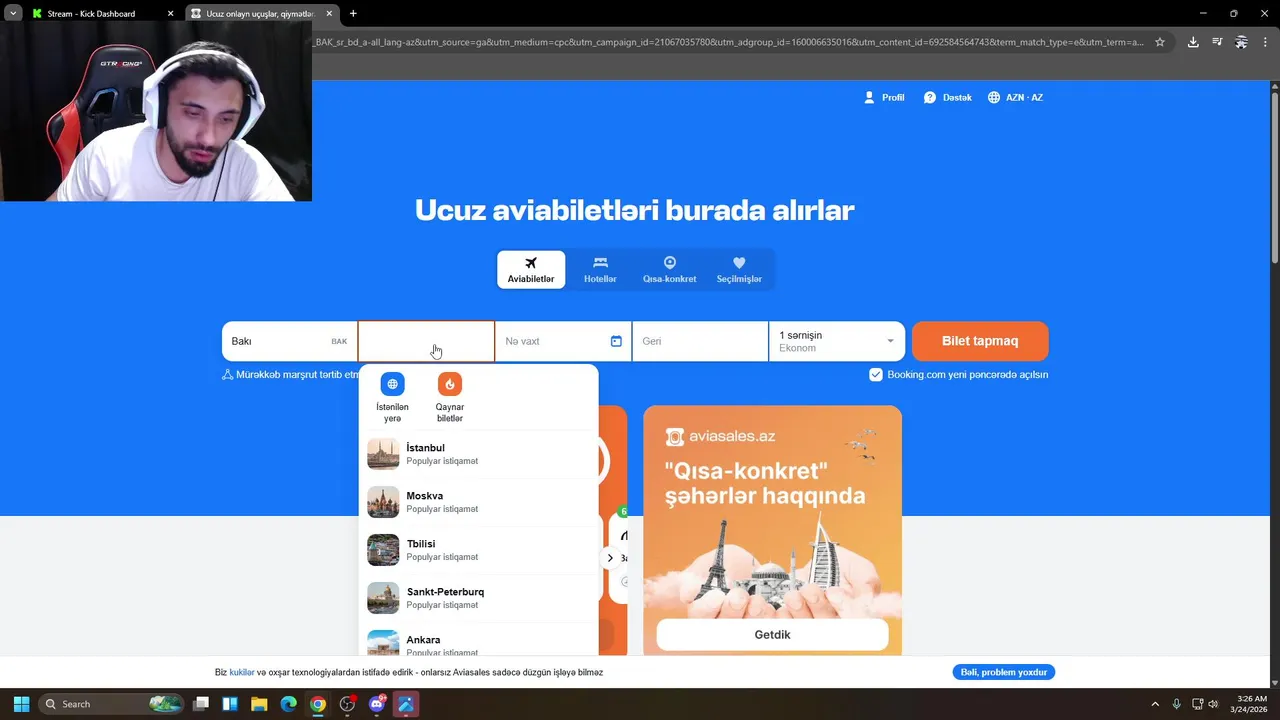Click the taskbar Search box
Screen dimensions: 1280x720
click(112, 704)
